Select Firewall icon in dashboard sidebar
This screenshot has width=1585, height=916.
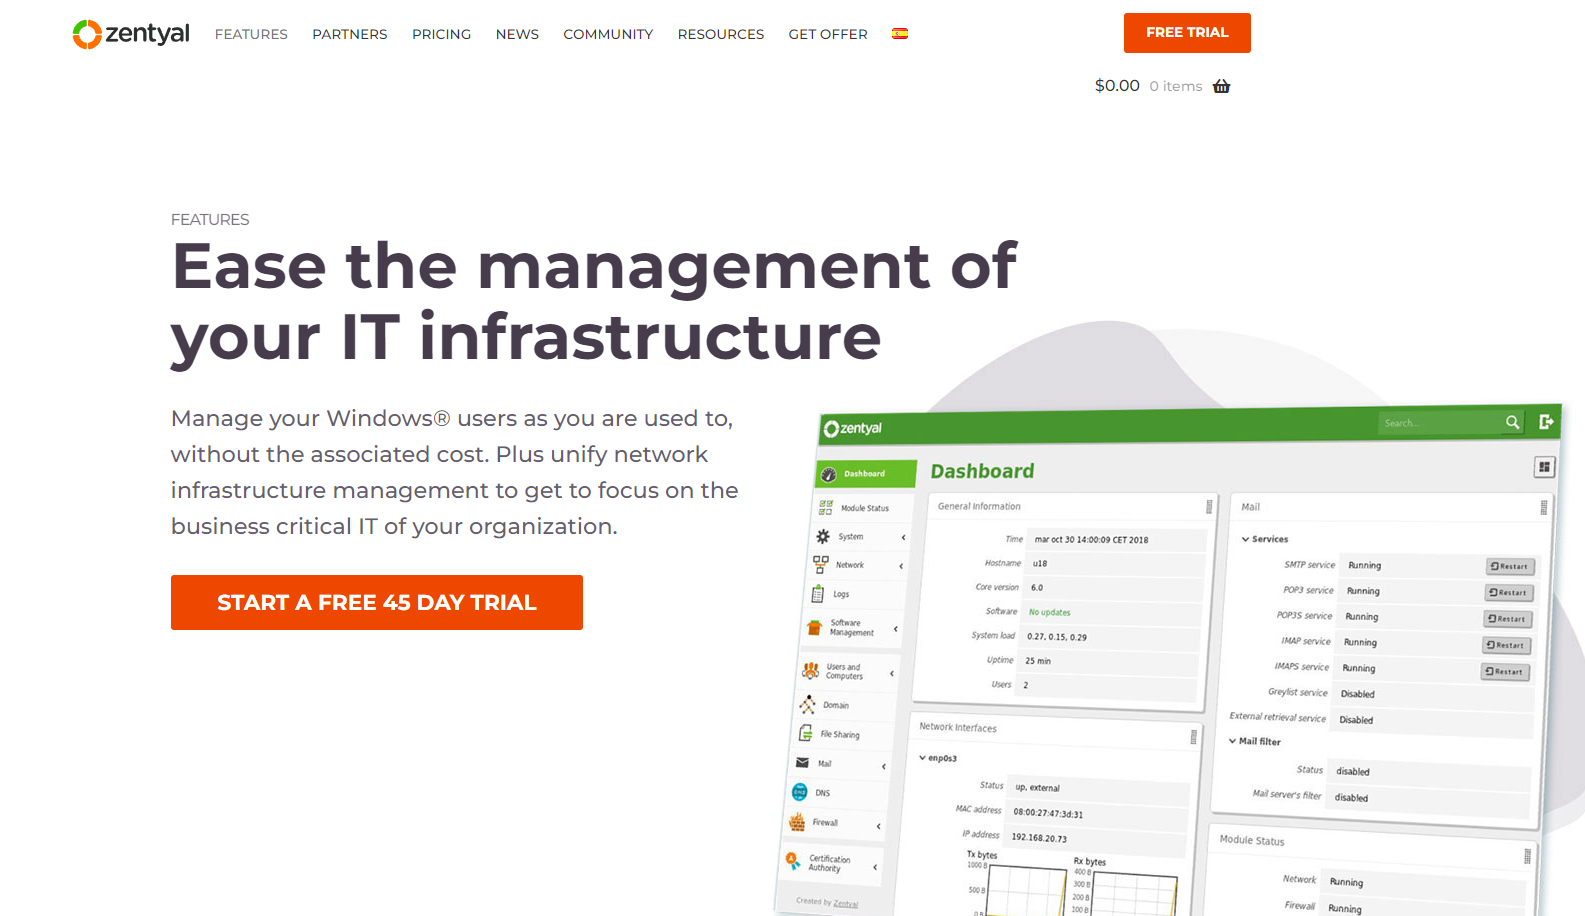tap(797, 822)
